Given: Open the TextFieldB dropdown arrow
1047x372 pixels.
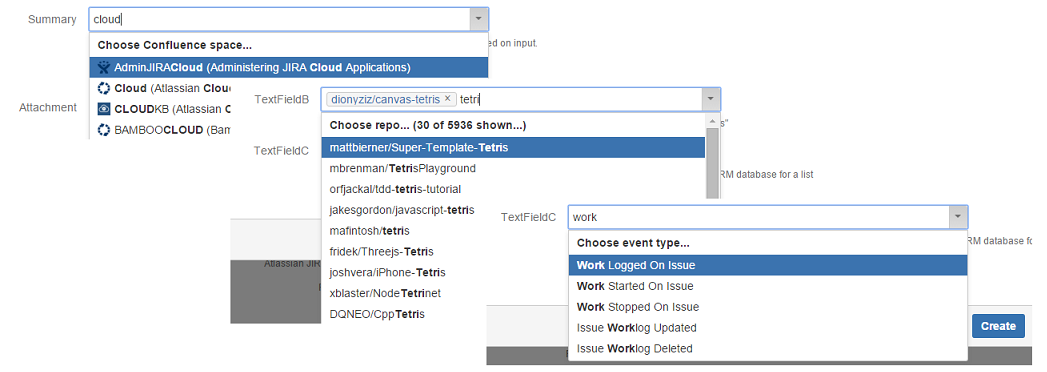Looking at the screenshot, I should [x=710, y=99].
